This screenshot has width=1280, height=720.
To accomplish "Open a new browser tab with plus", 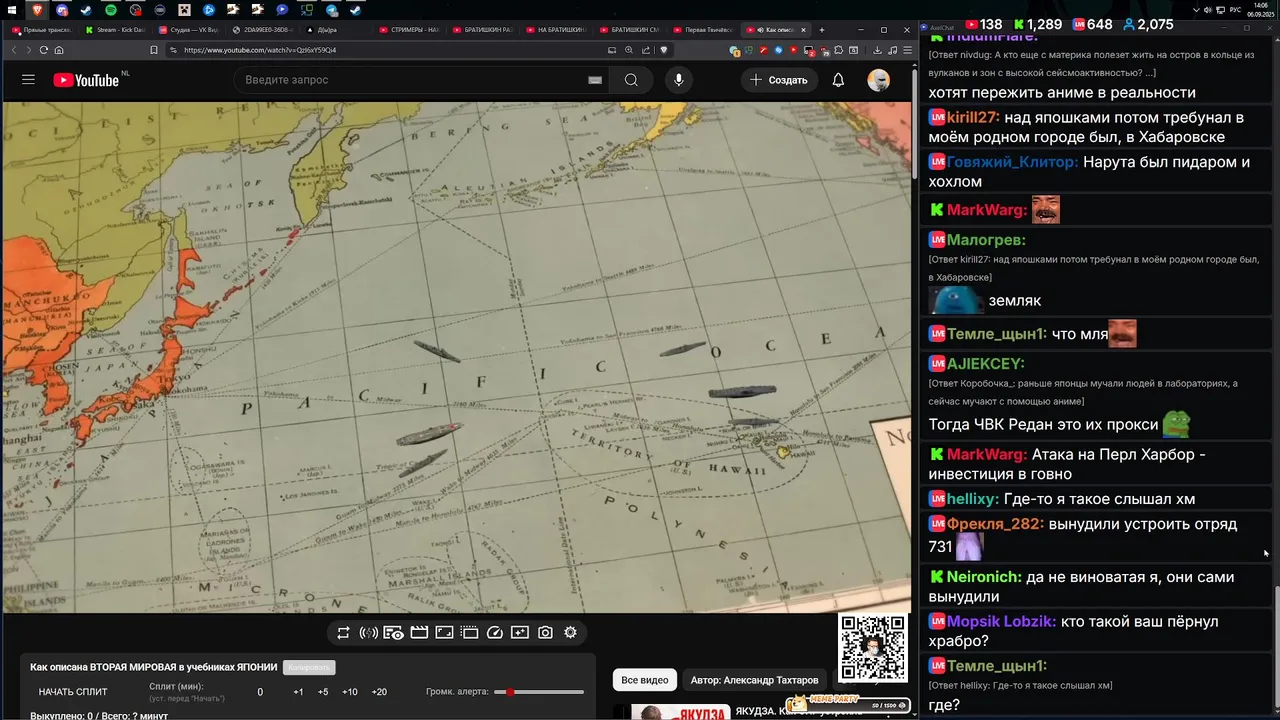I will (x=821, y=30).
